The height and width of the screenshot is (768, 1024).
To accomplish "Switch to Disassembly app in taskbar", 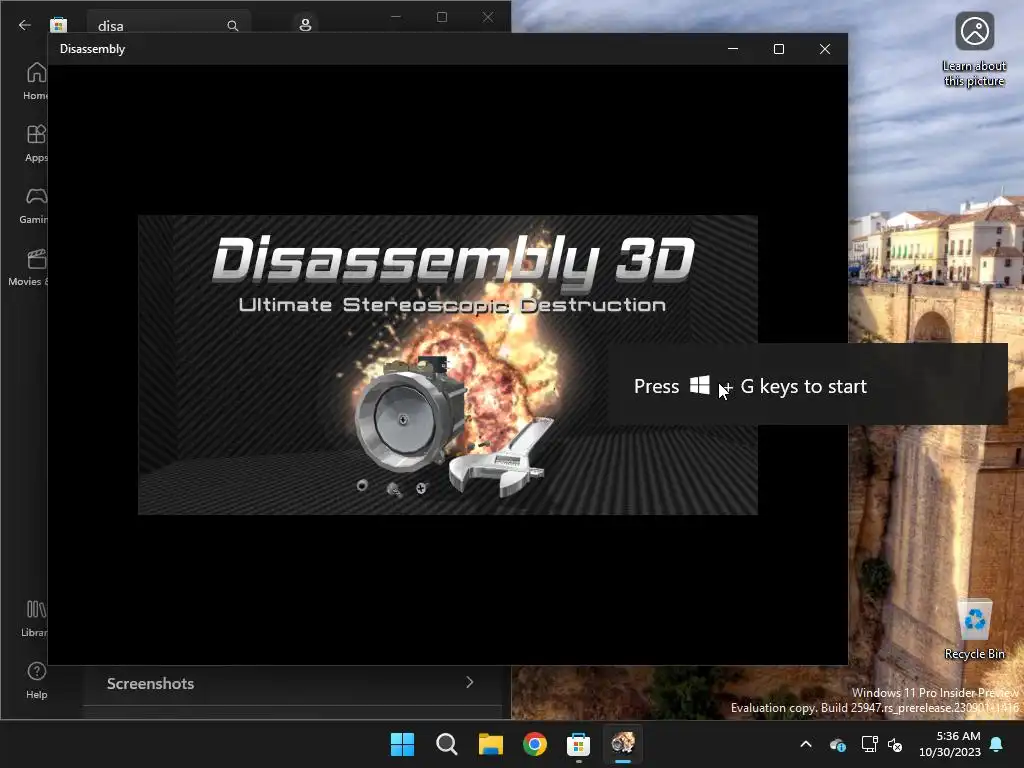I will pos(623,744).
